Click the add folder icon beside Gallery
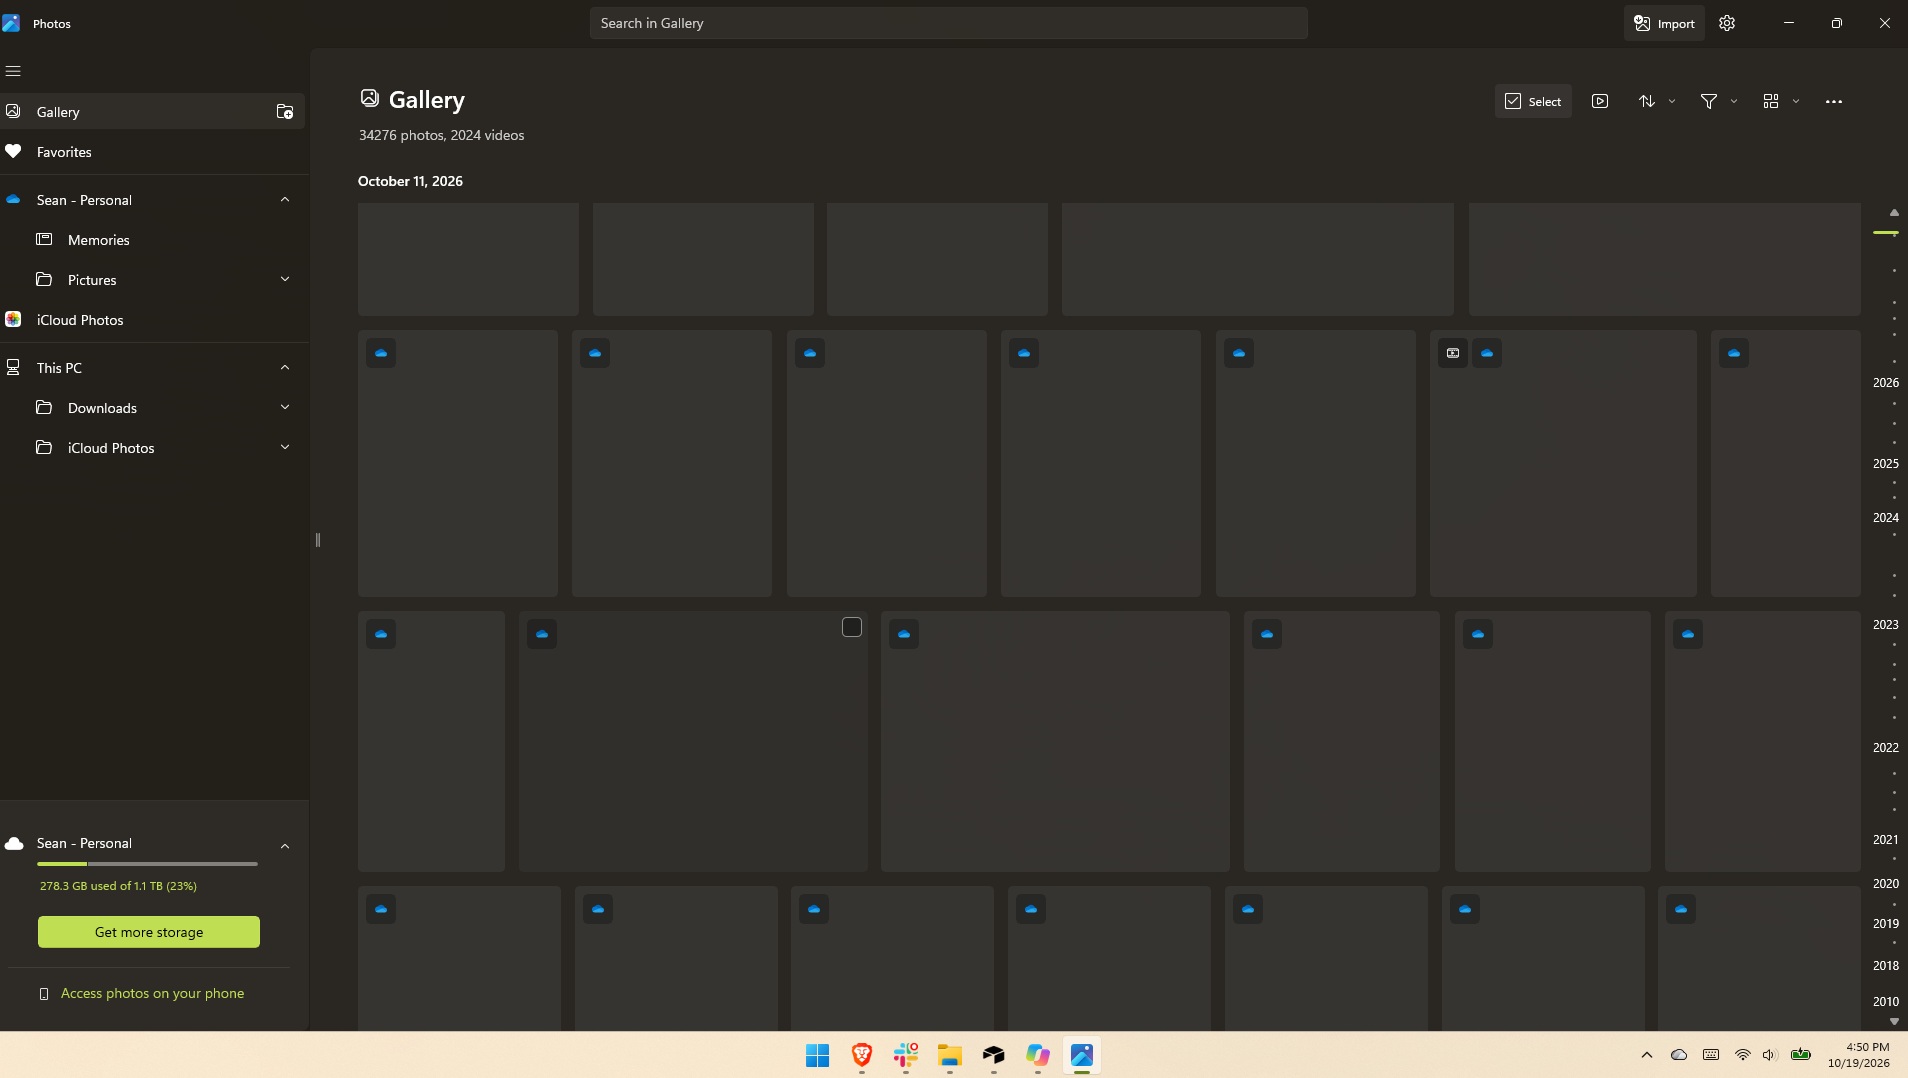The height and width of the screenshot is (1078, 1908). pos(285,112)
